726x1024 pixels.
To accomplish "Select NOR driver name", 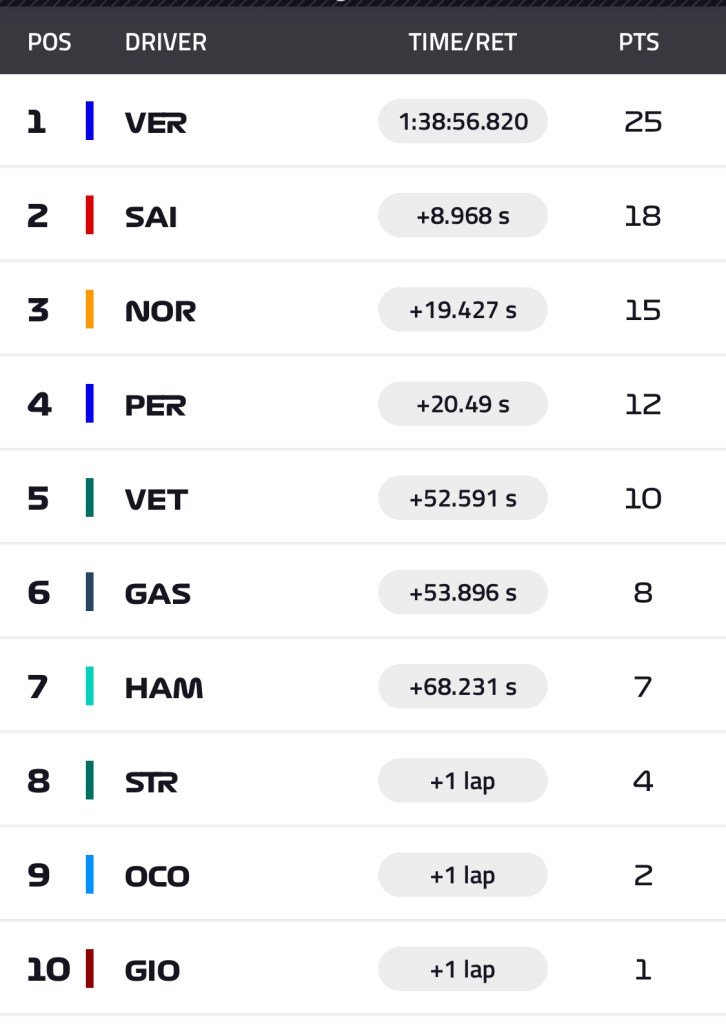I will (160, 310).
